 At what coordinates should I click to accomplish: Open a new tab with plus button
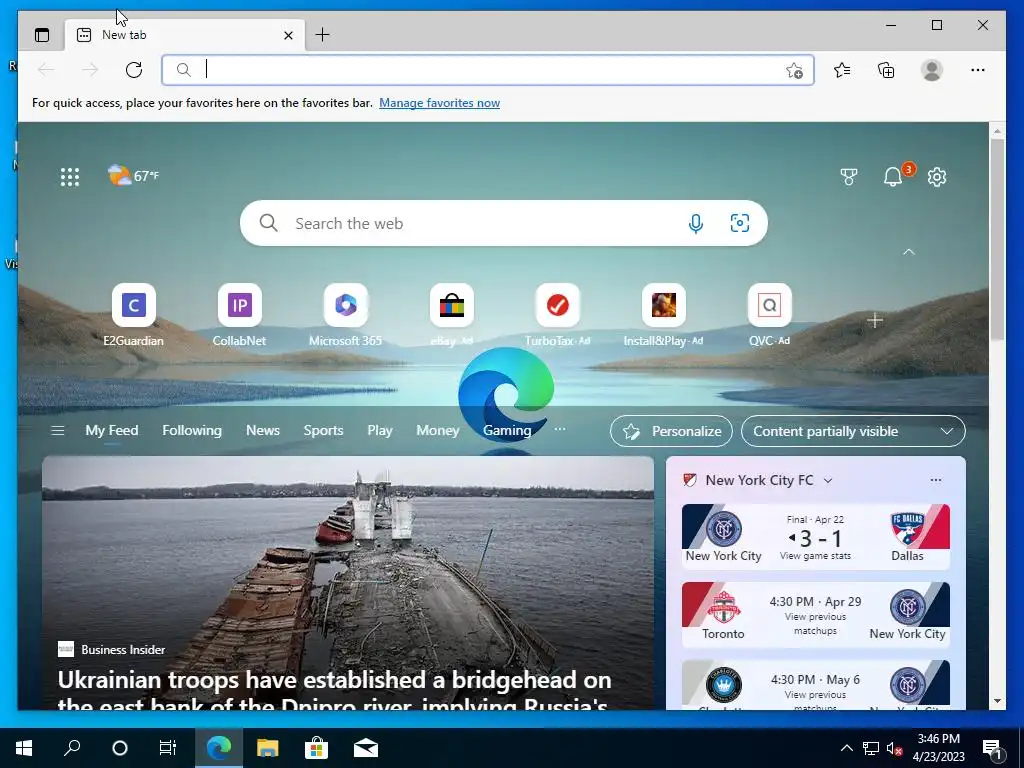pos(323,35)
